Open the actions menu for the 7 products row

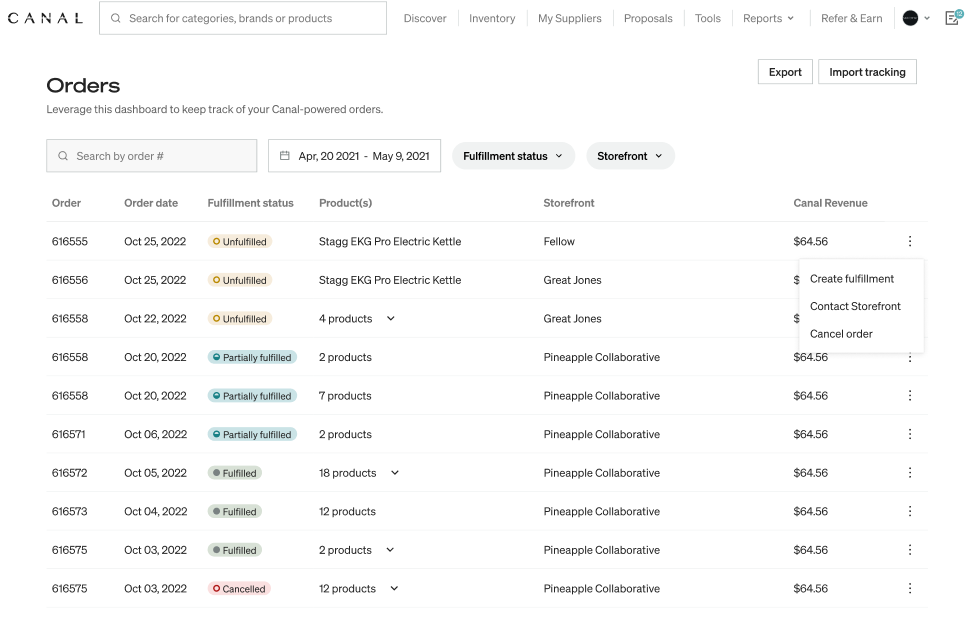pos(909,395)
